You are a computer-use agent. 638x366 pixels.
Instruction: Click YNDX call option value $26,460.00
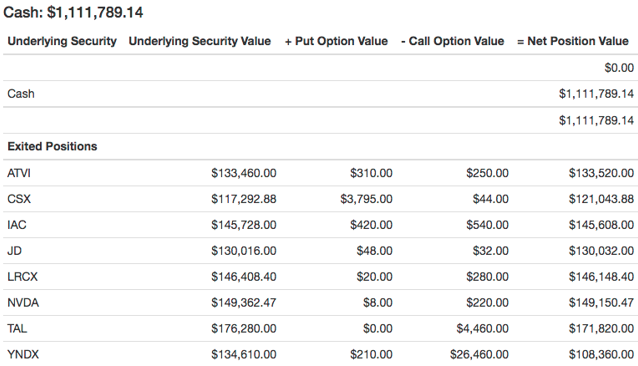pos(479,355)
